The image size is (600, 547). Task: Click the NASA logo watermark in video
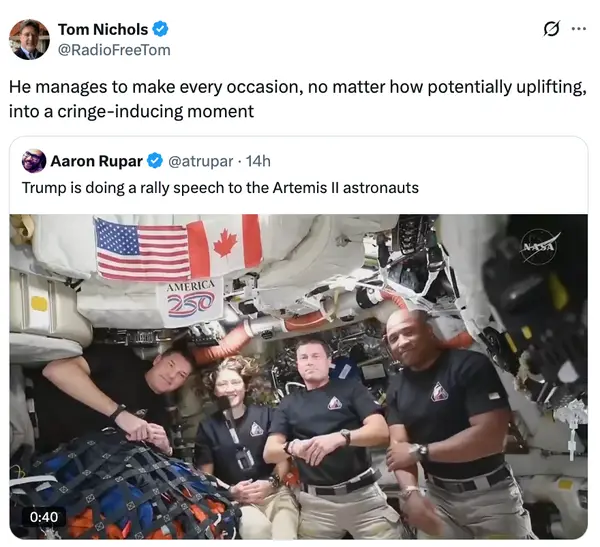click(x=540, y=246)
